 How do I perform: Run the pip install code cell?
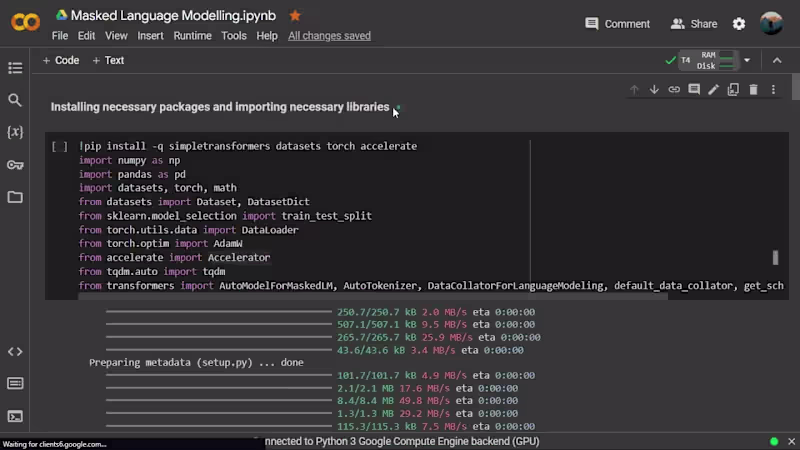60,147
